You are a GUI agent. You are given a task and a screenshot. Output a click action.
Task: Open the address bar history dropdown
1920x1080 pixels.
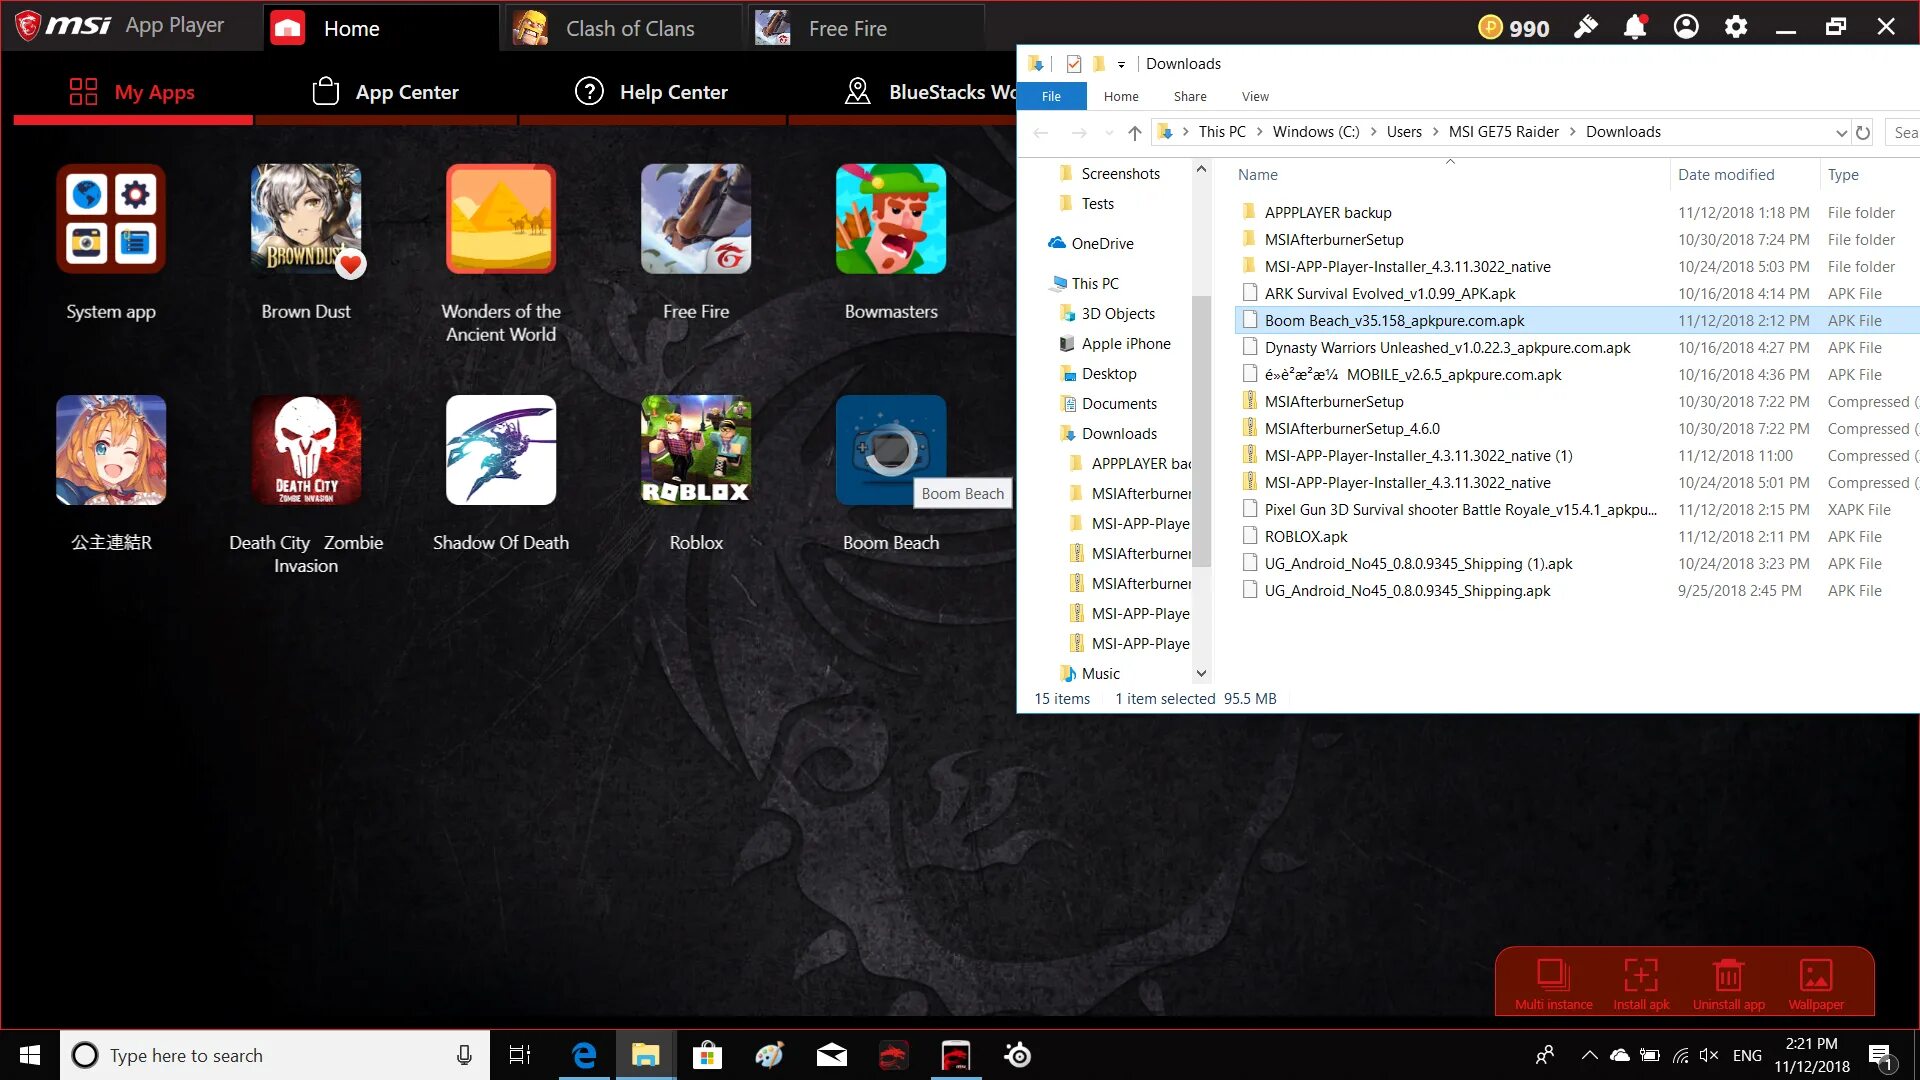coord(1840,132)
